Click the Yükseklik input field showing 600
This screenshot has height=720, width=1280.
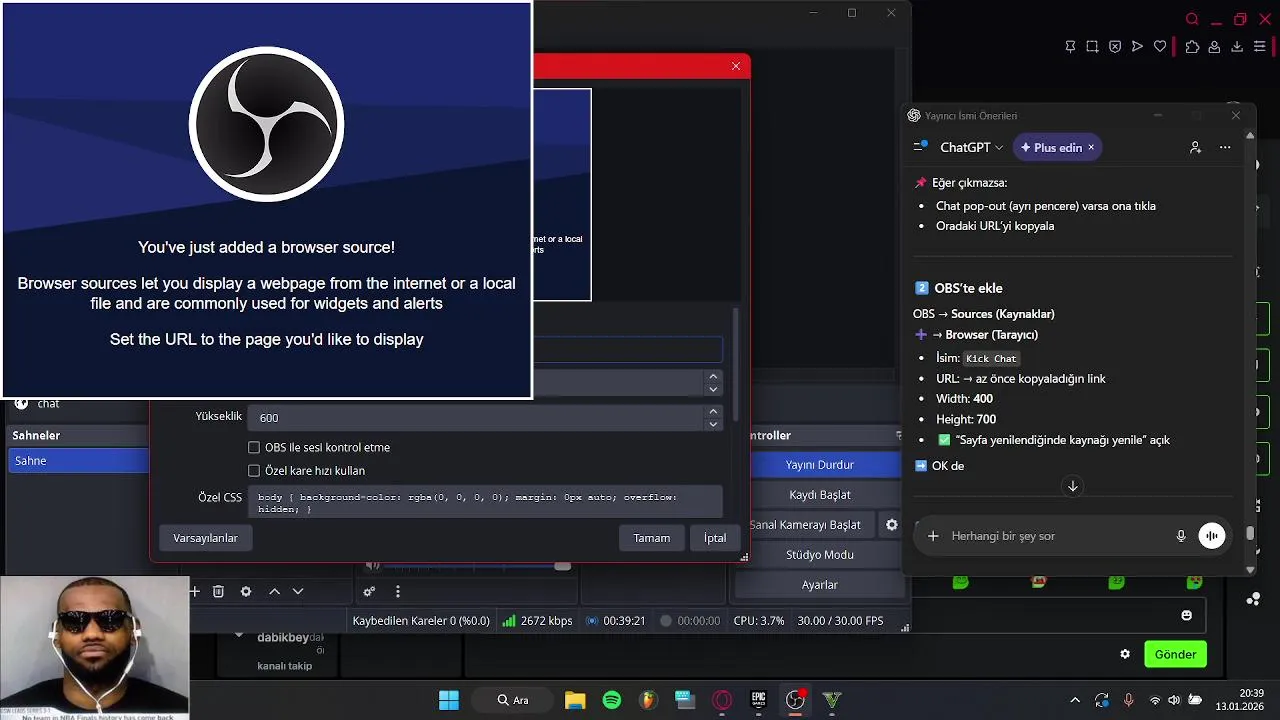(x=477, y=418)
